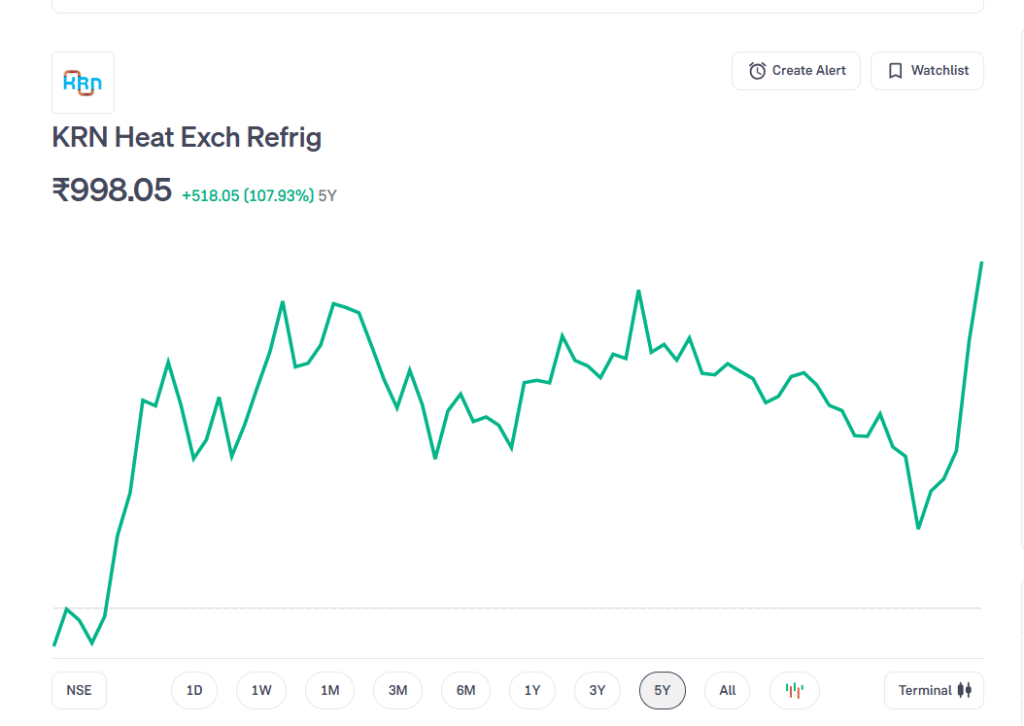Click the candlestick icon beside Terminal
The image size is (1024, 726).
click(964, 690)
